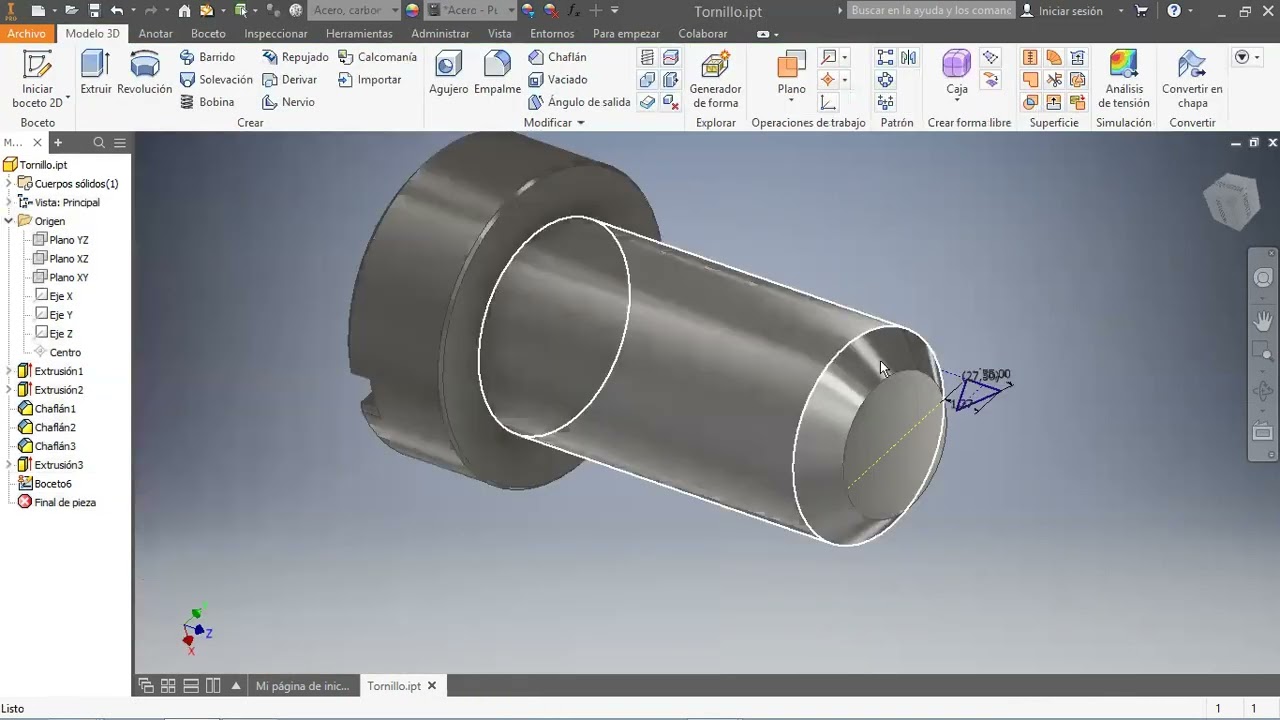
Task: Open the Inspeccionar ribbon tab
Action: click(276, 33)
